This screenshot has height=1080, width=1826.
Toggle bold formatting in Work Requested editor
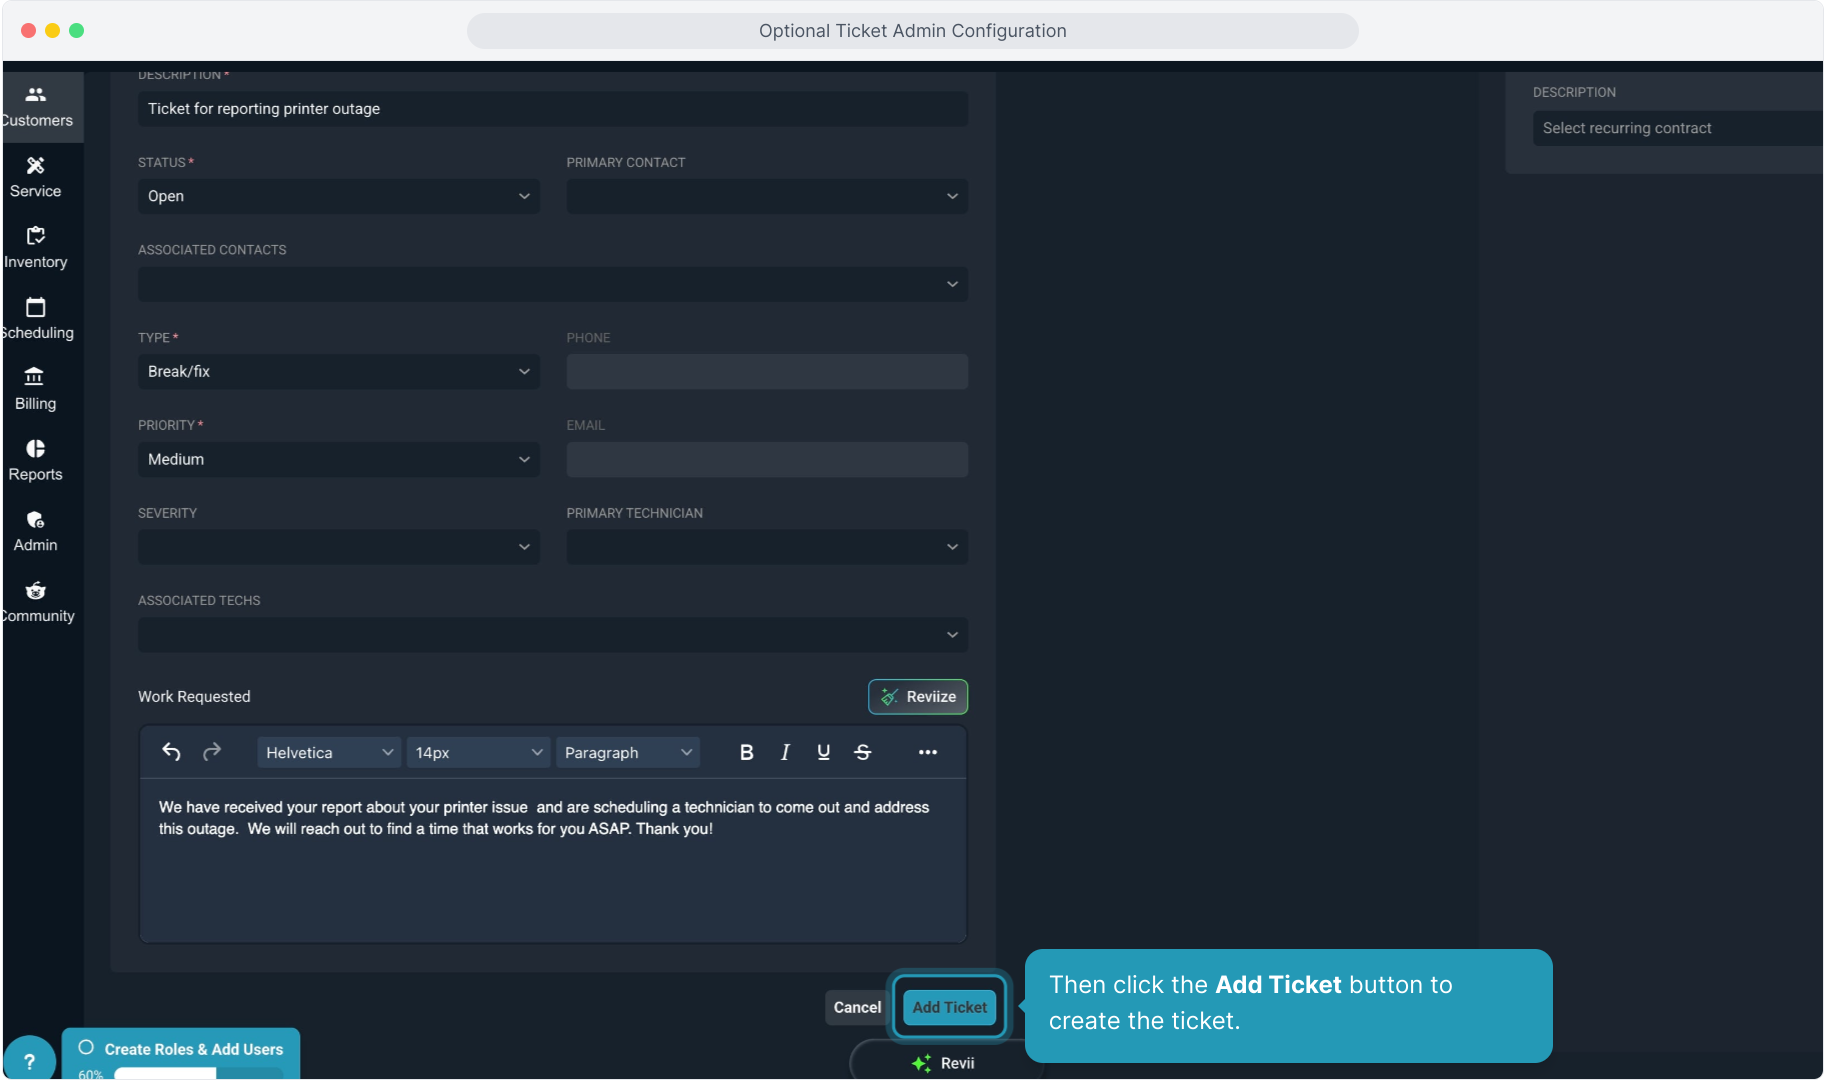[746, 752]
